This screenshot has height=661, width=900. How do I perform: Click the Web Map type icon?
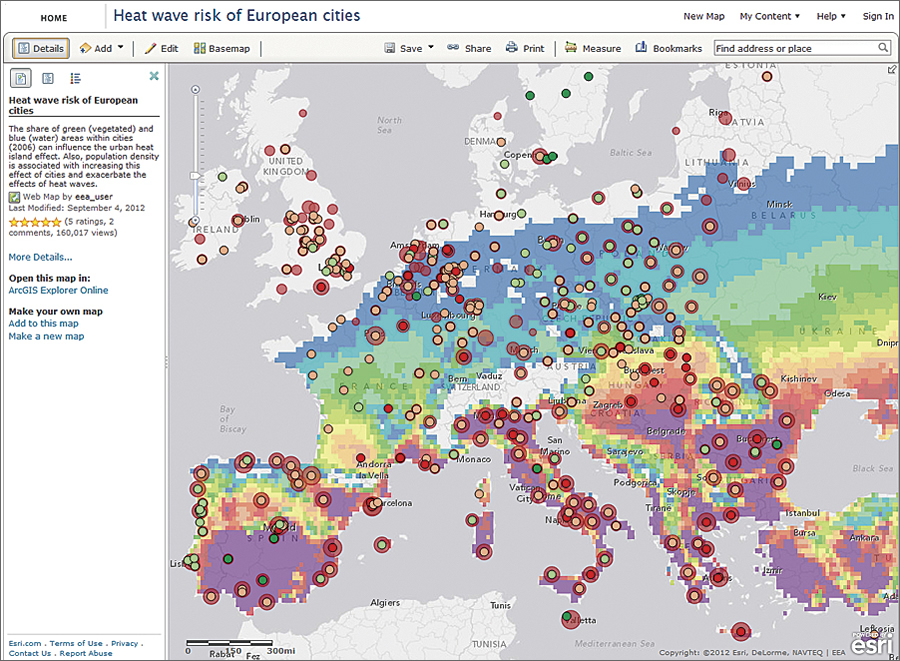[x=14, y=197]
